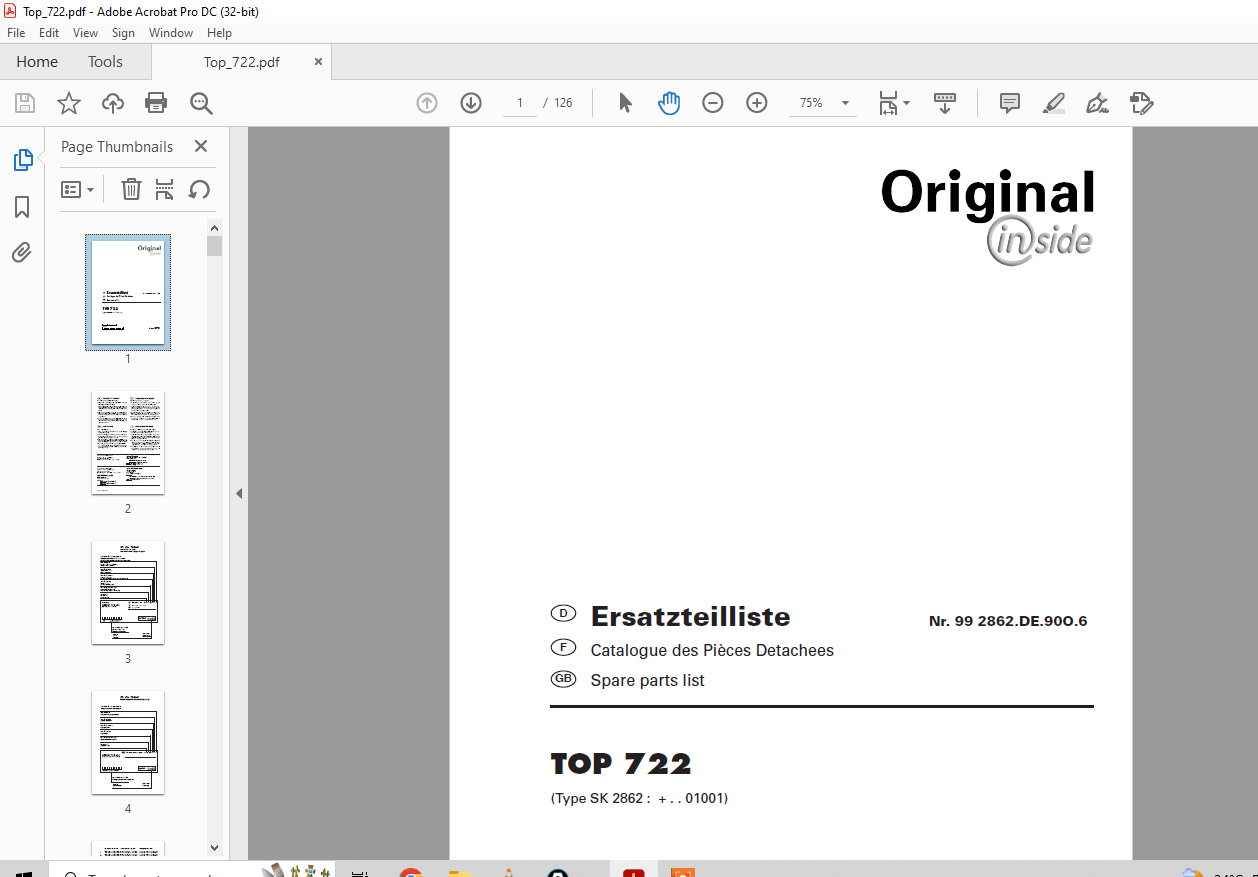Open the Edit menu
1258x877 pixels.
49,33
